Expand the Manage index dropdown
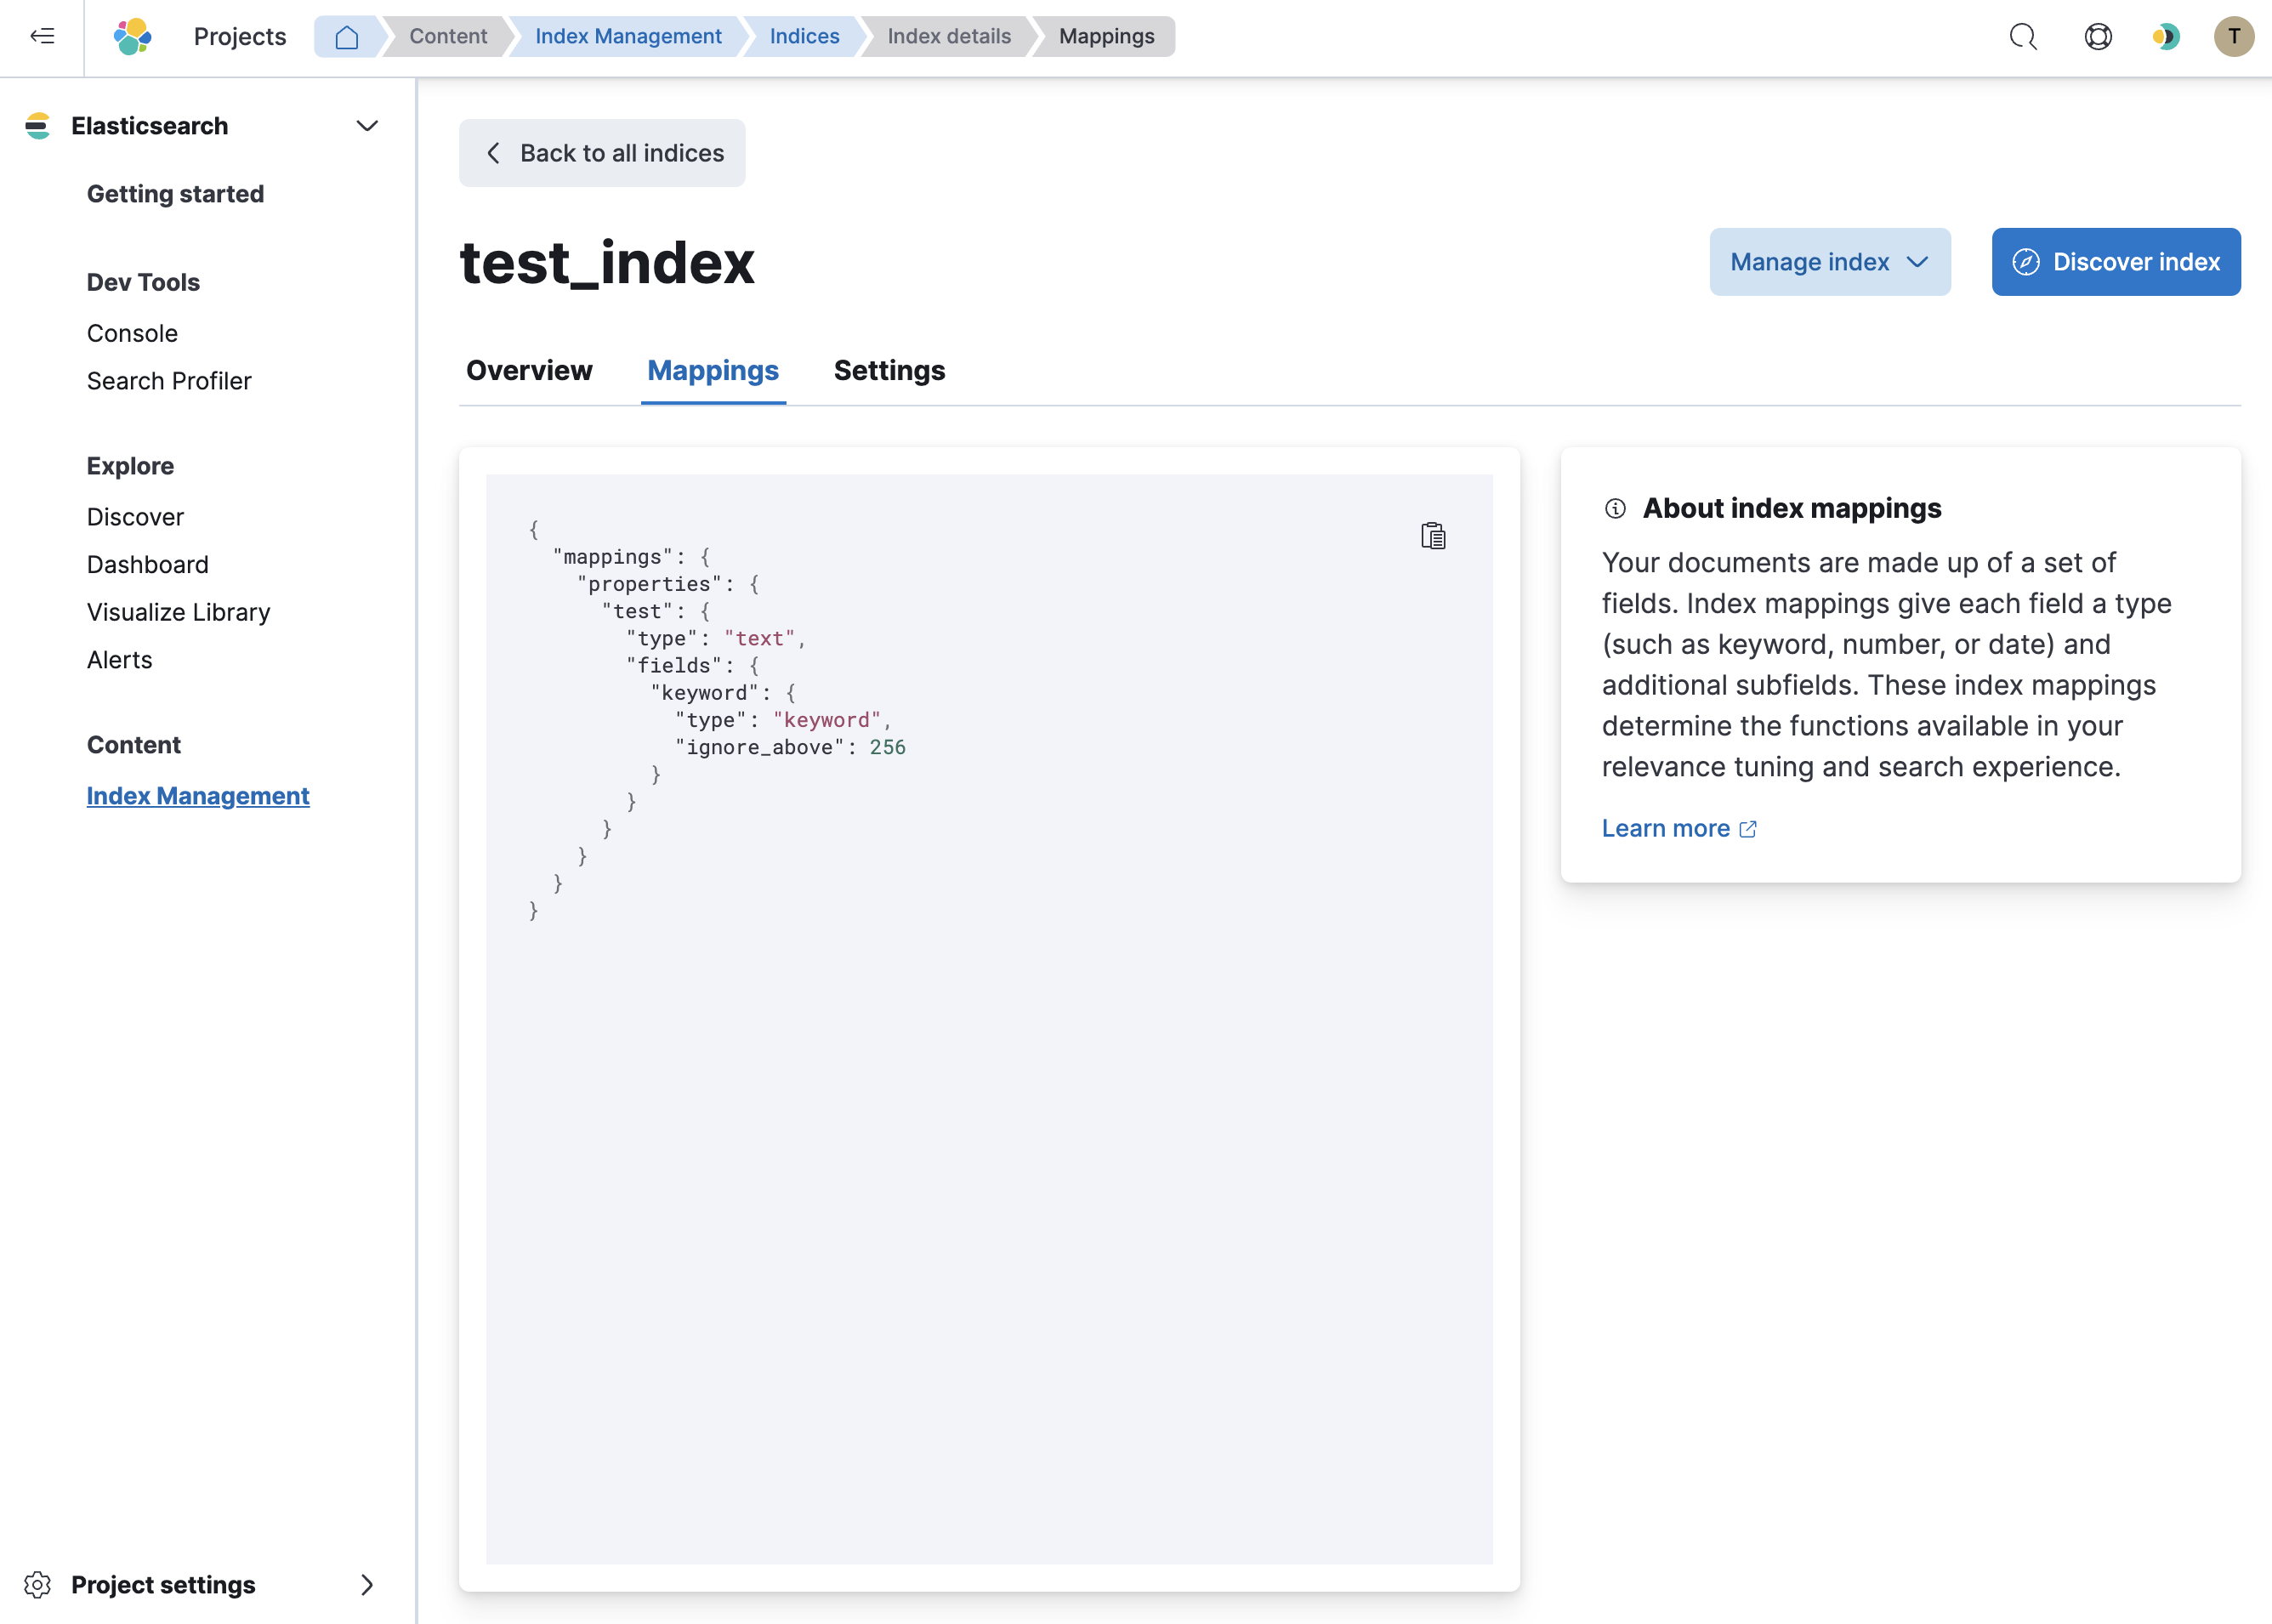Screen dimensions: 2272x1624 (1829, 260)
